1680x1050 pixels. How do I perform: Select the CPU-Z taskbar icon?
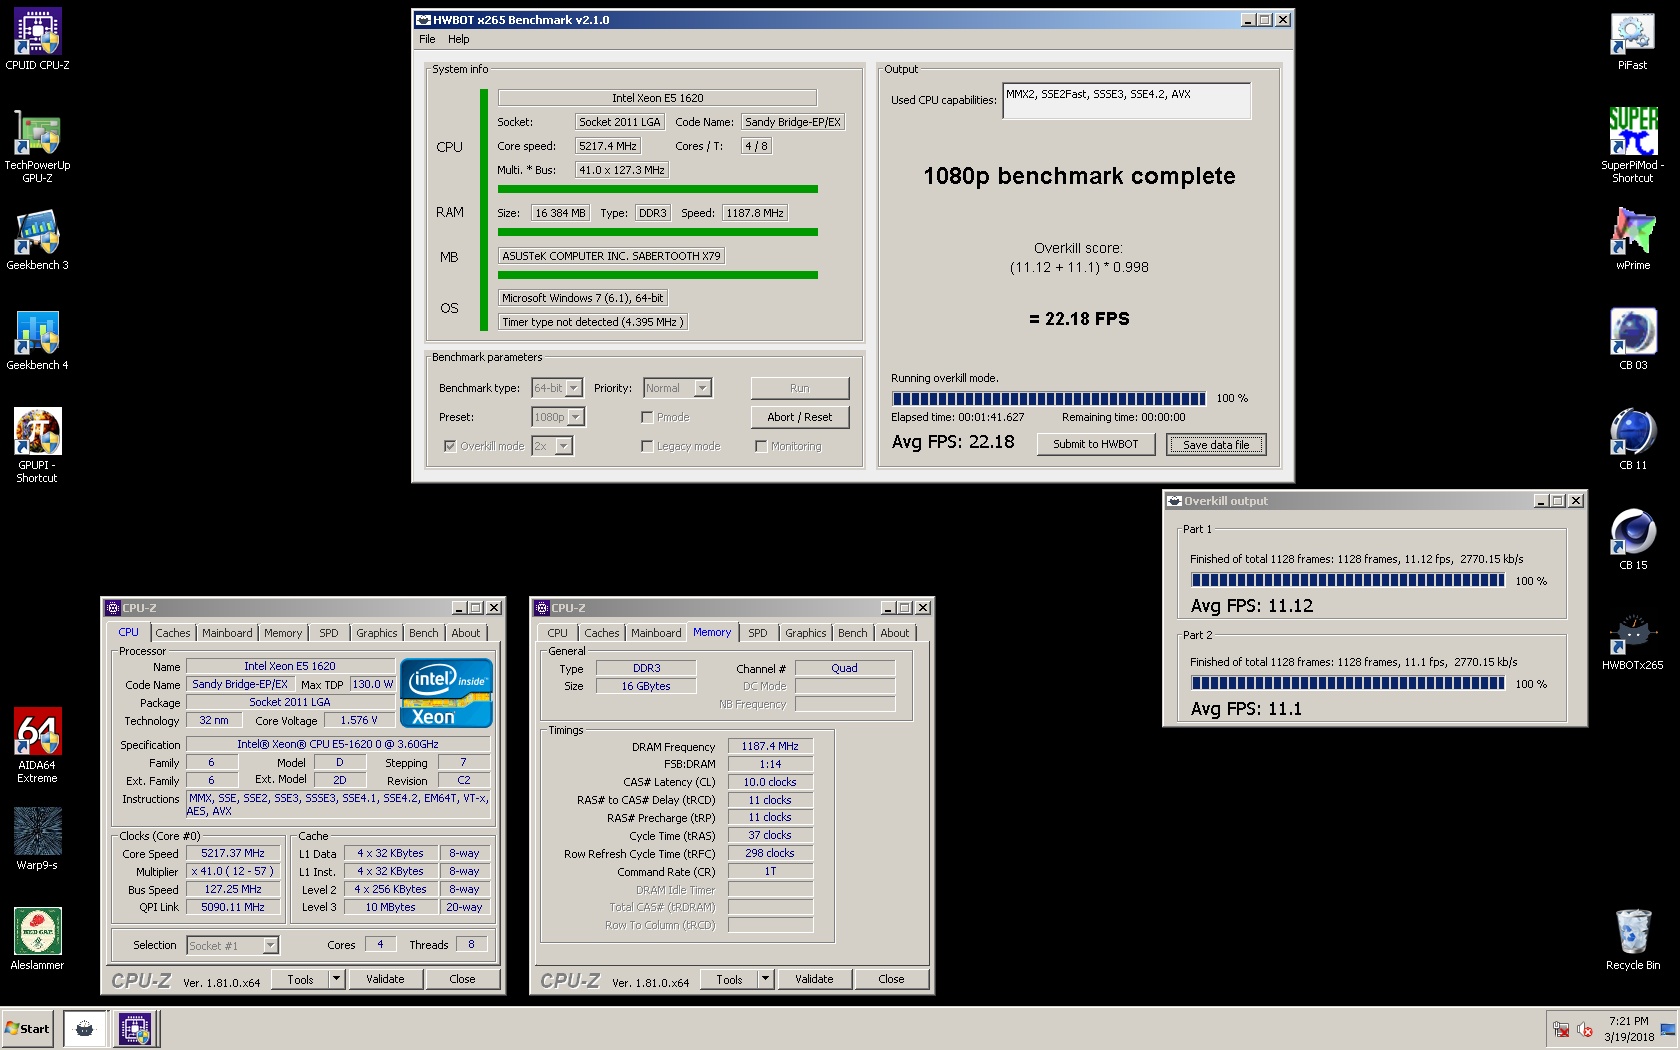(x=134, y=1028)
